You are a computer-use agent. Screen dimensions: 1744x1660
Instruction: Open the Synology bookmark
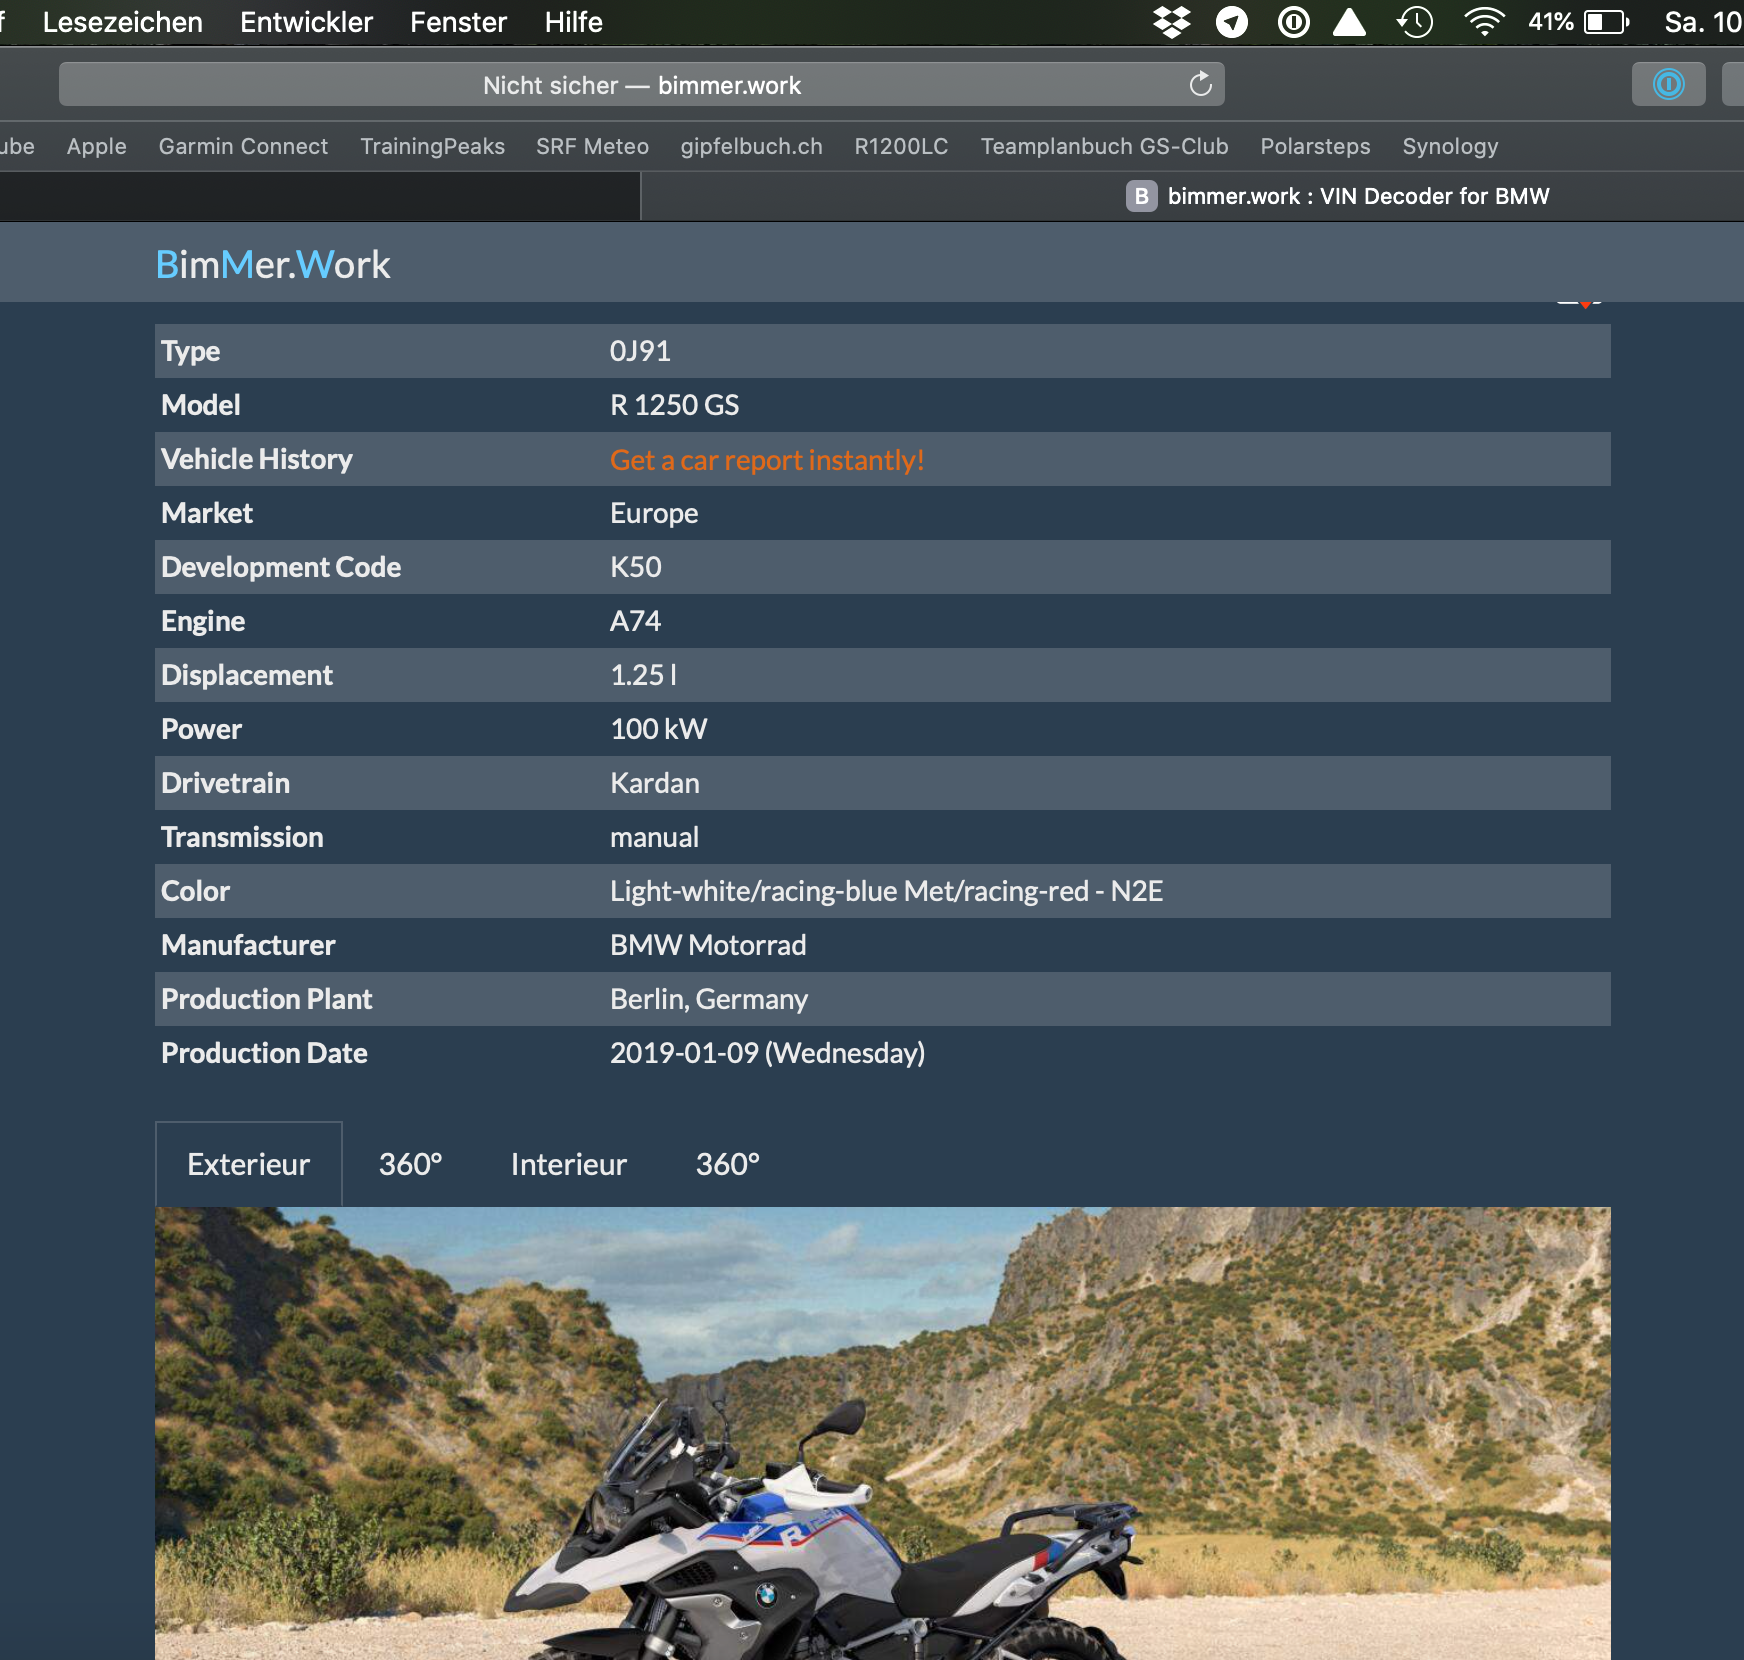1450,146
